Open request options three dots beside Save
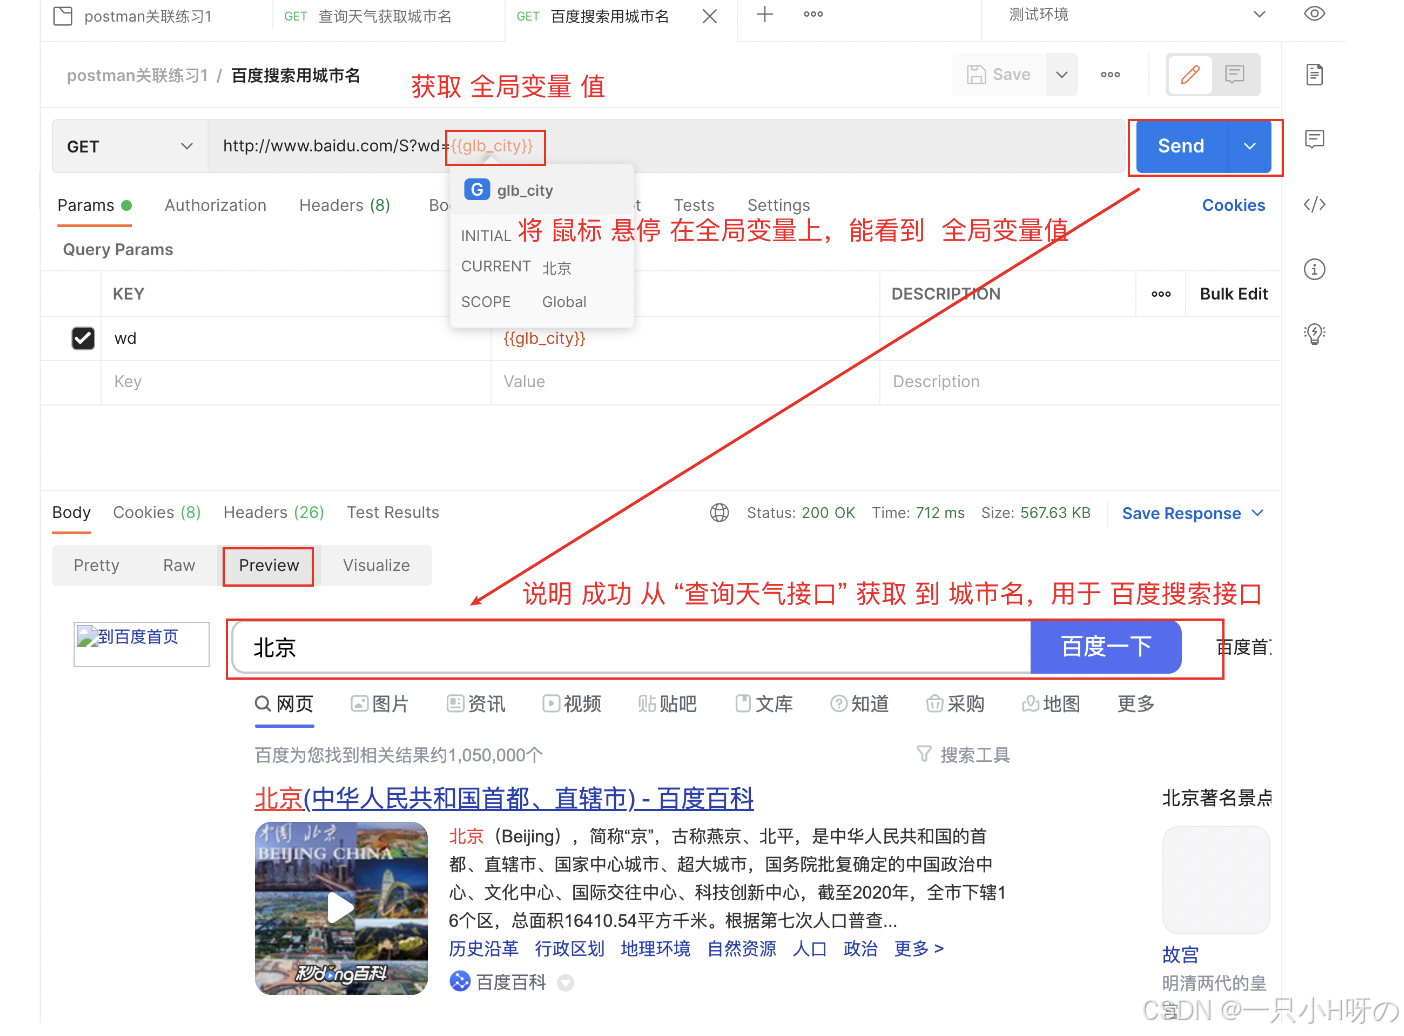Screen dimensions: 1404x1036 click(1110, 75)
